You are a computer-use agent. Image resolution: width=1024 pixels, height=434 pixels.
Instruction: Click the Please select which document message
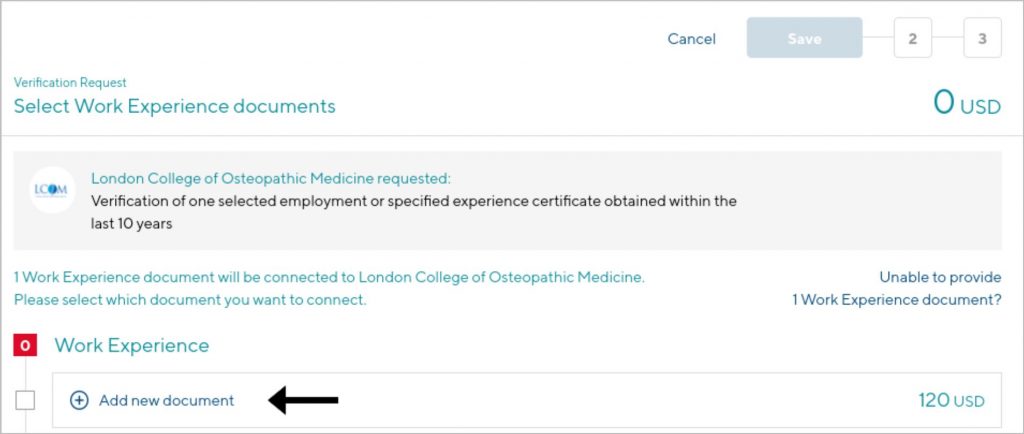pyautogui.click(x=190, y=300)
